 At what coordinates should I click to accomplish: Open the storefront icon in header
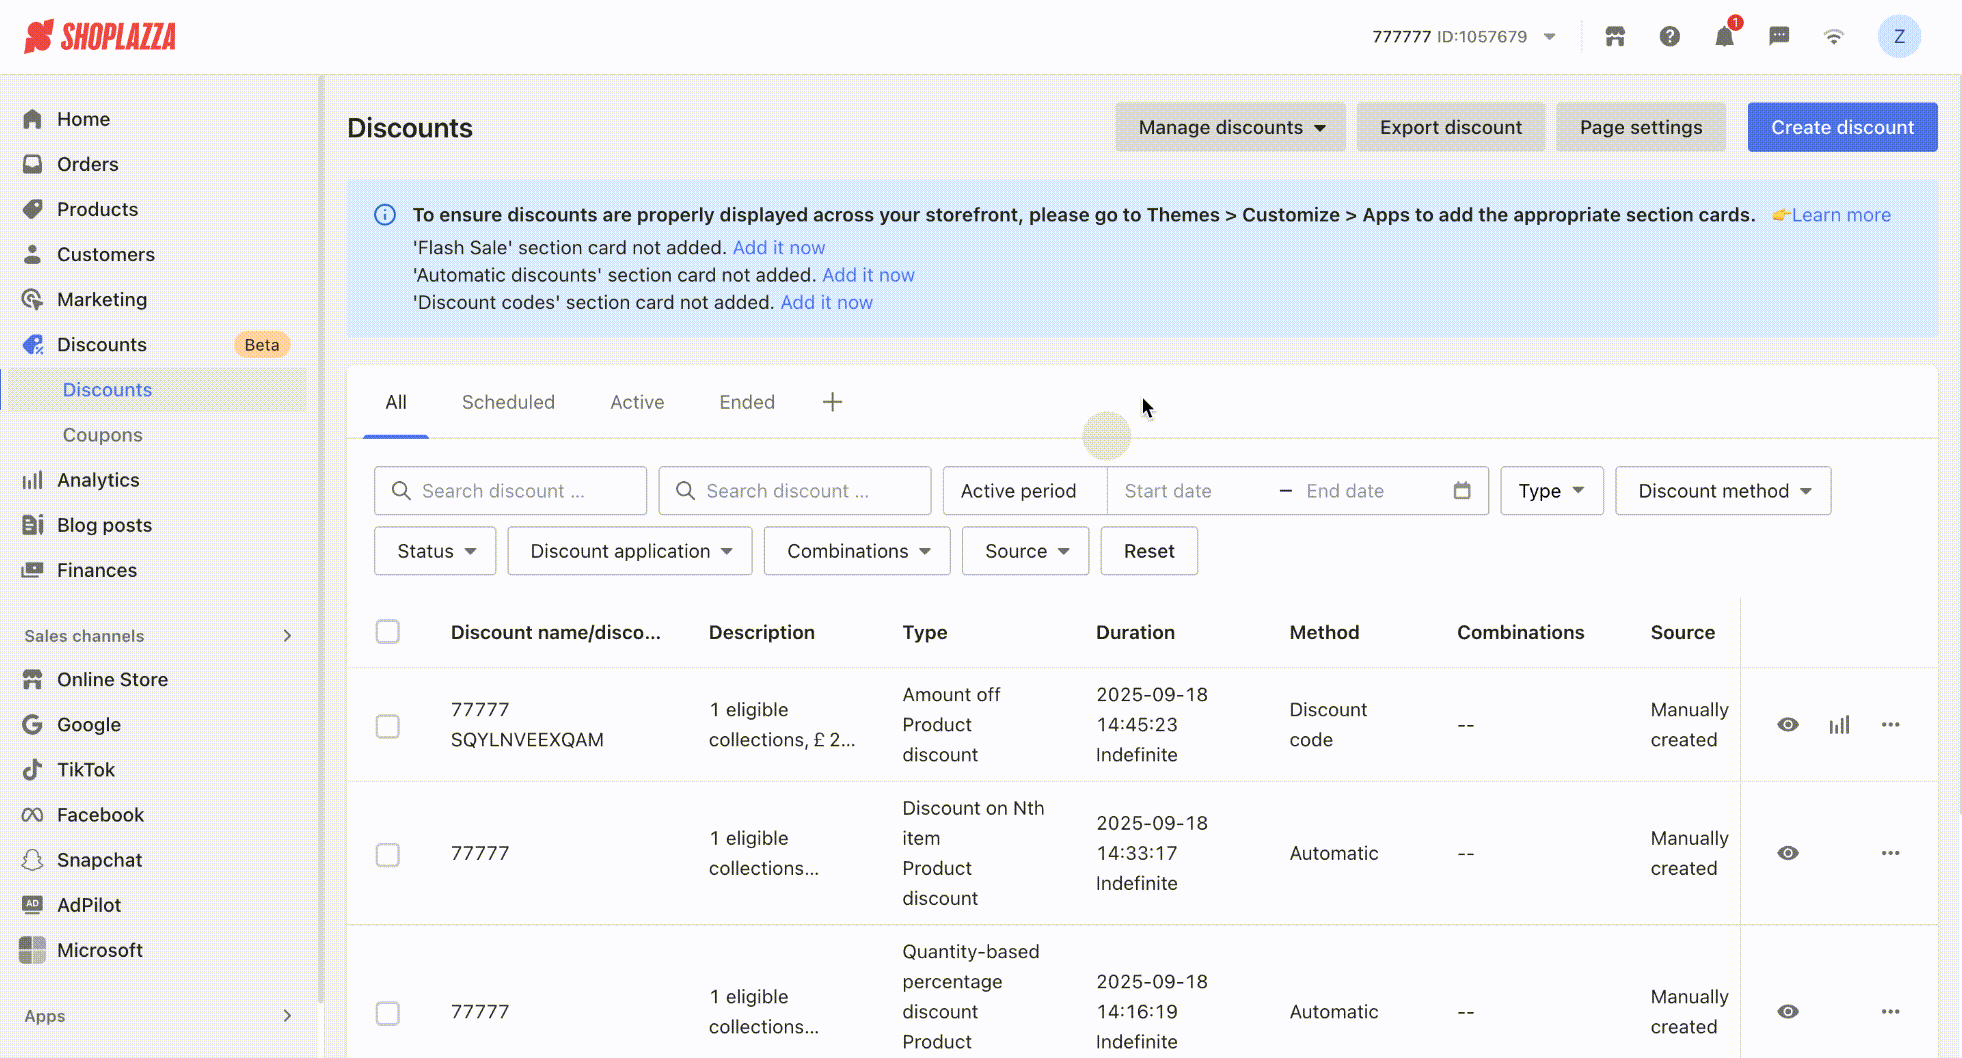[1615, 37]
